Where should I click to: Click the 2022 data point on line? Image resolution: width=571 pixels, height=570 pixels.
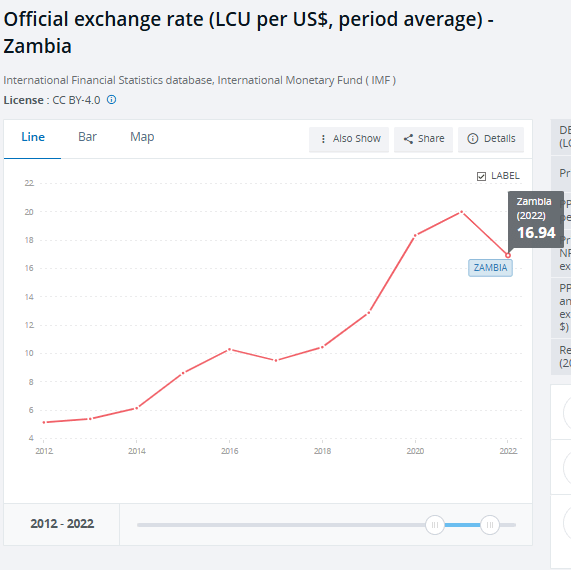point(508,255)
